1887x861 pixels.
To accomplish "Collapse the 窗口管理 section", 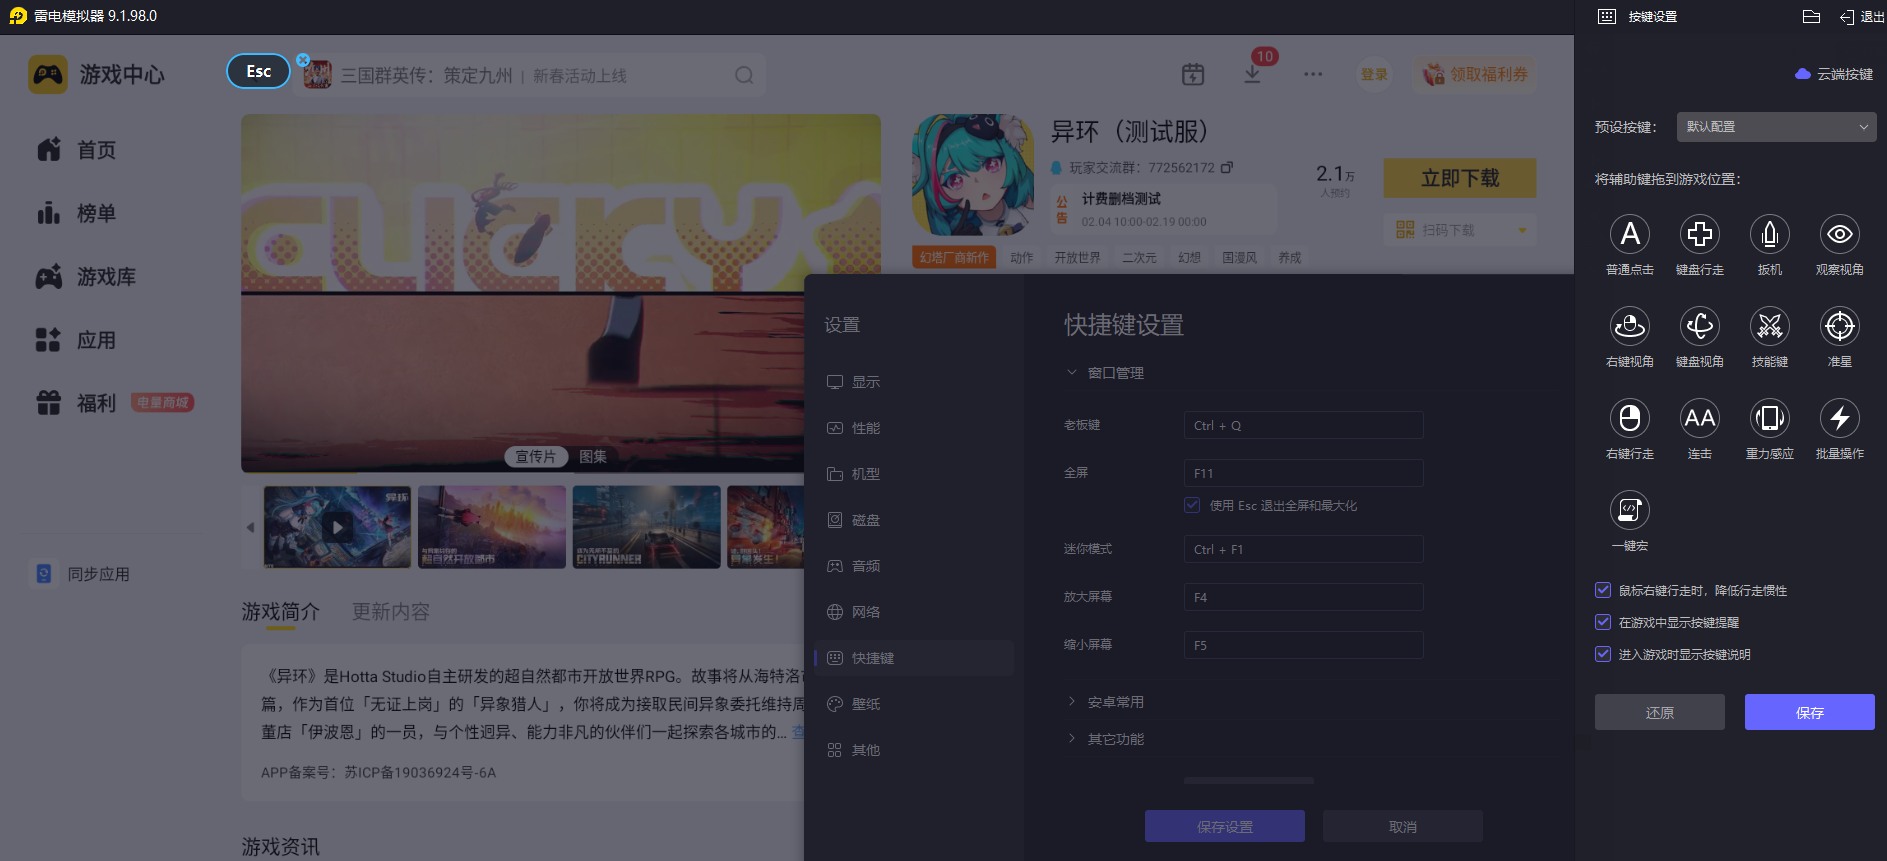I will (x=1115, y=373).
